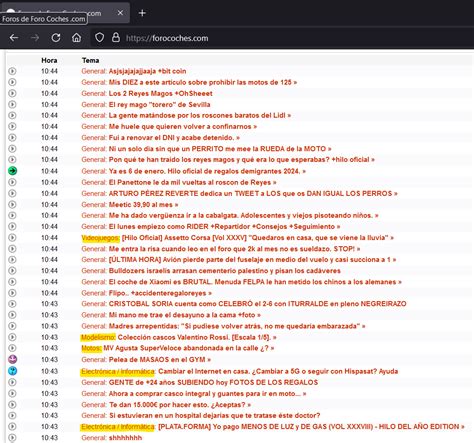Open thread Asjsjajajajjaaja +bit coin
Viewport: 474px width, 443px height.
coord(147,71)
